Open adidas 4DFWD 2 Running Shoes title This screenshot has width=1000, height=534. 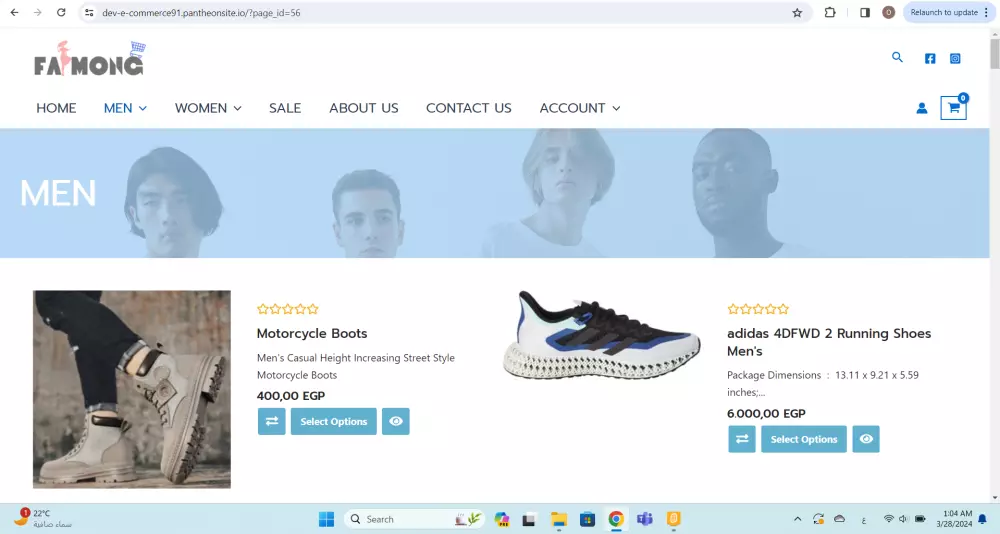[x=829, y=342]
